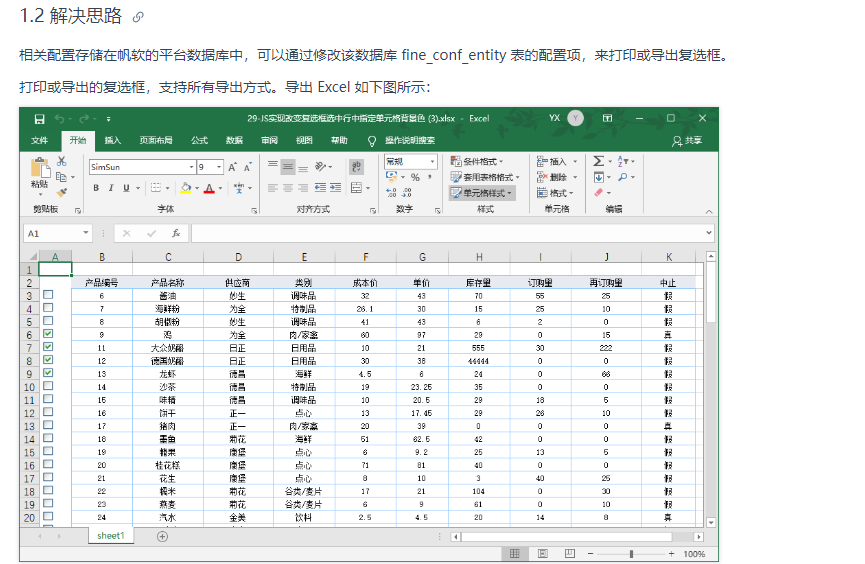Switch to the 页面布局 ribbon tab
Image resolution: width=865 pixels, height=564 pixels.
click(156, 140)
